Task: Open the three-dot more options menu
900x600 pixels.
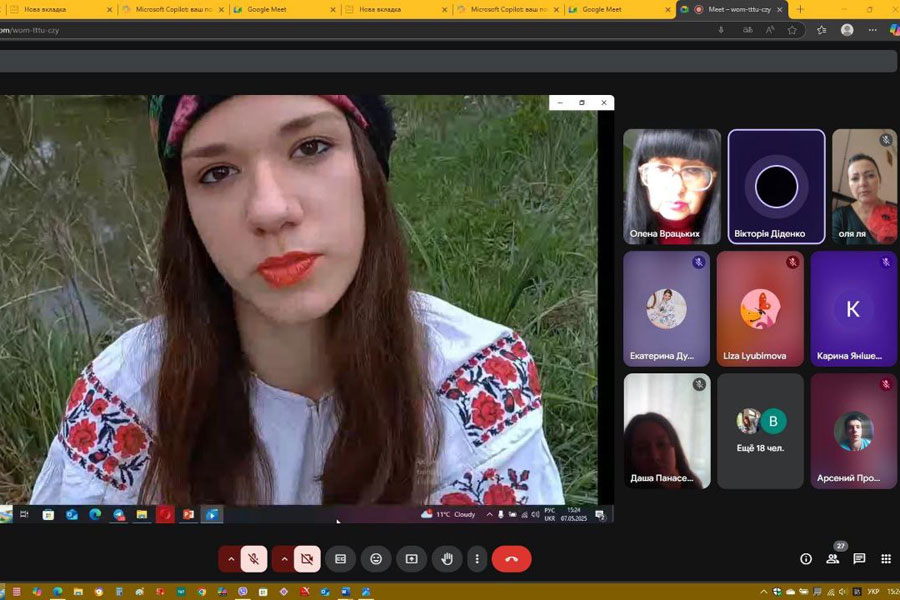Action: click(478, 559)
